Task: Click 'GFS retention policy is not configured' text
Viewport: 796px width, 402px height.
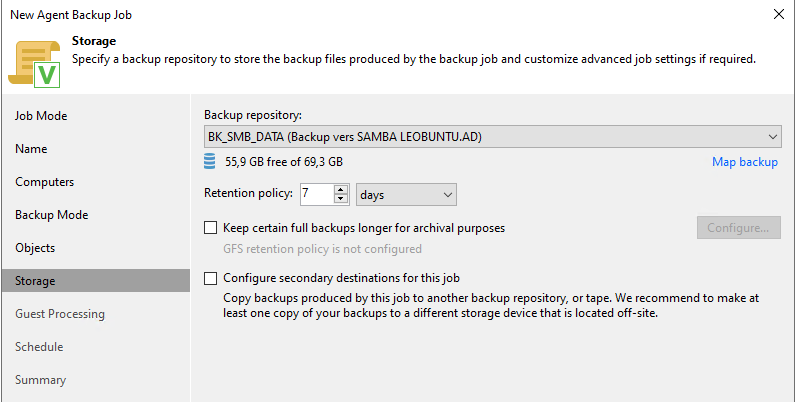Action: click(x=322, y=249)
